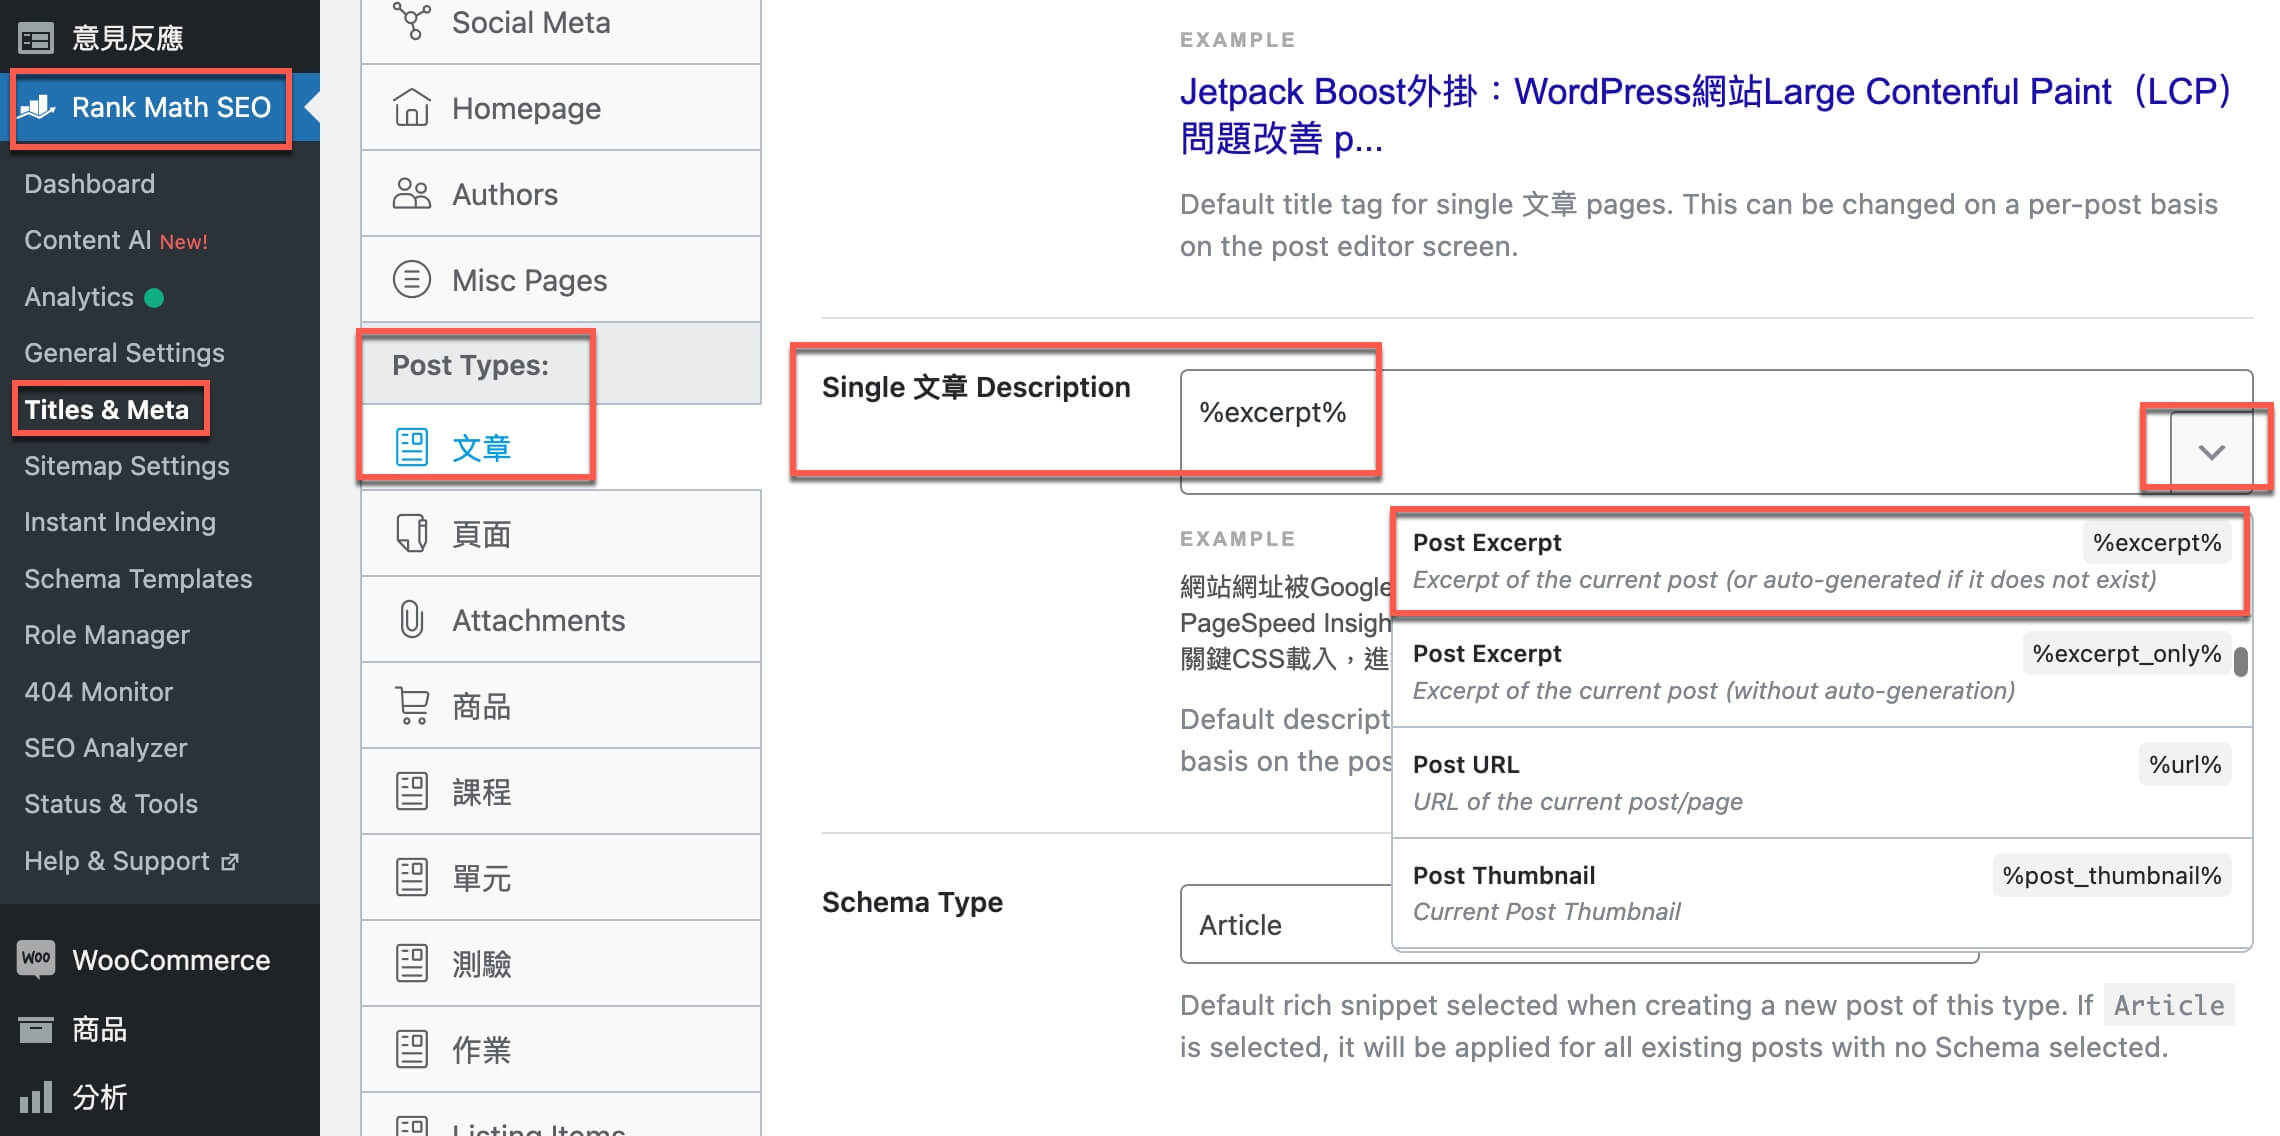Click the 課程 post type icon
2280x1136 pixels.
[x=411, y=792]
